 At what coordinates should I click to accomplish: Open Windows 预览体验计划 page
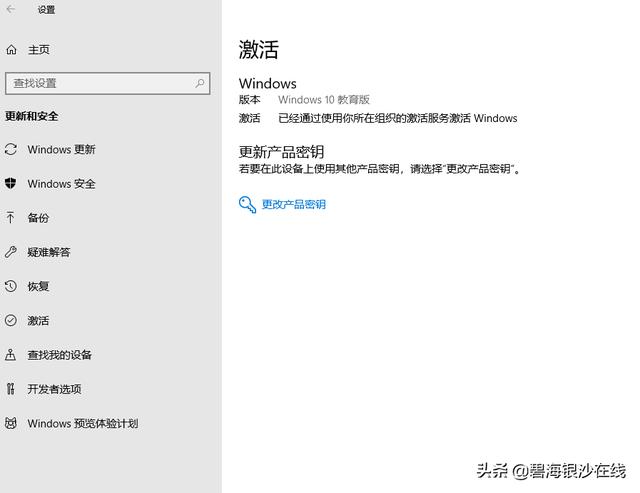coord(83,423)
